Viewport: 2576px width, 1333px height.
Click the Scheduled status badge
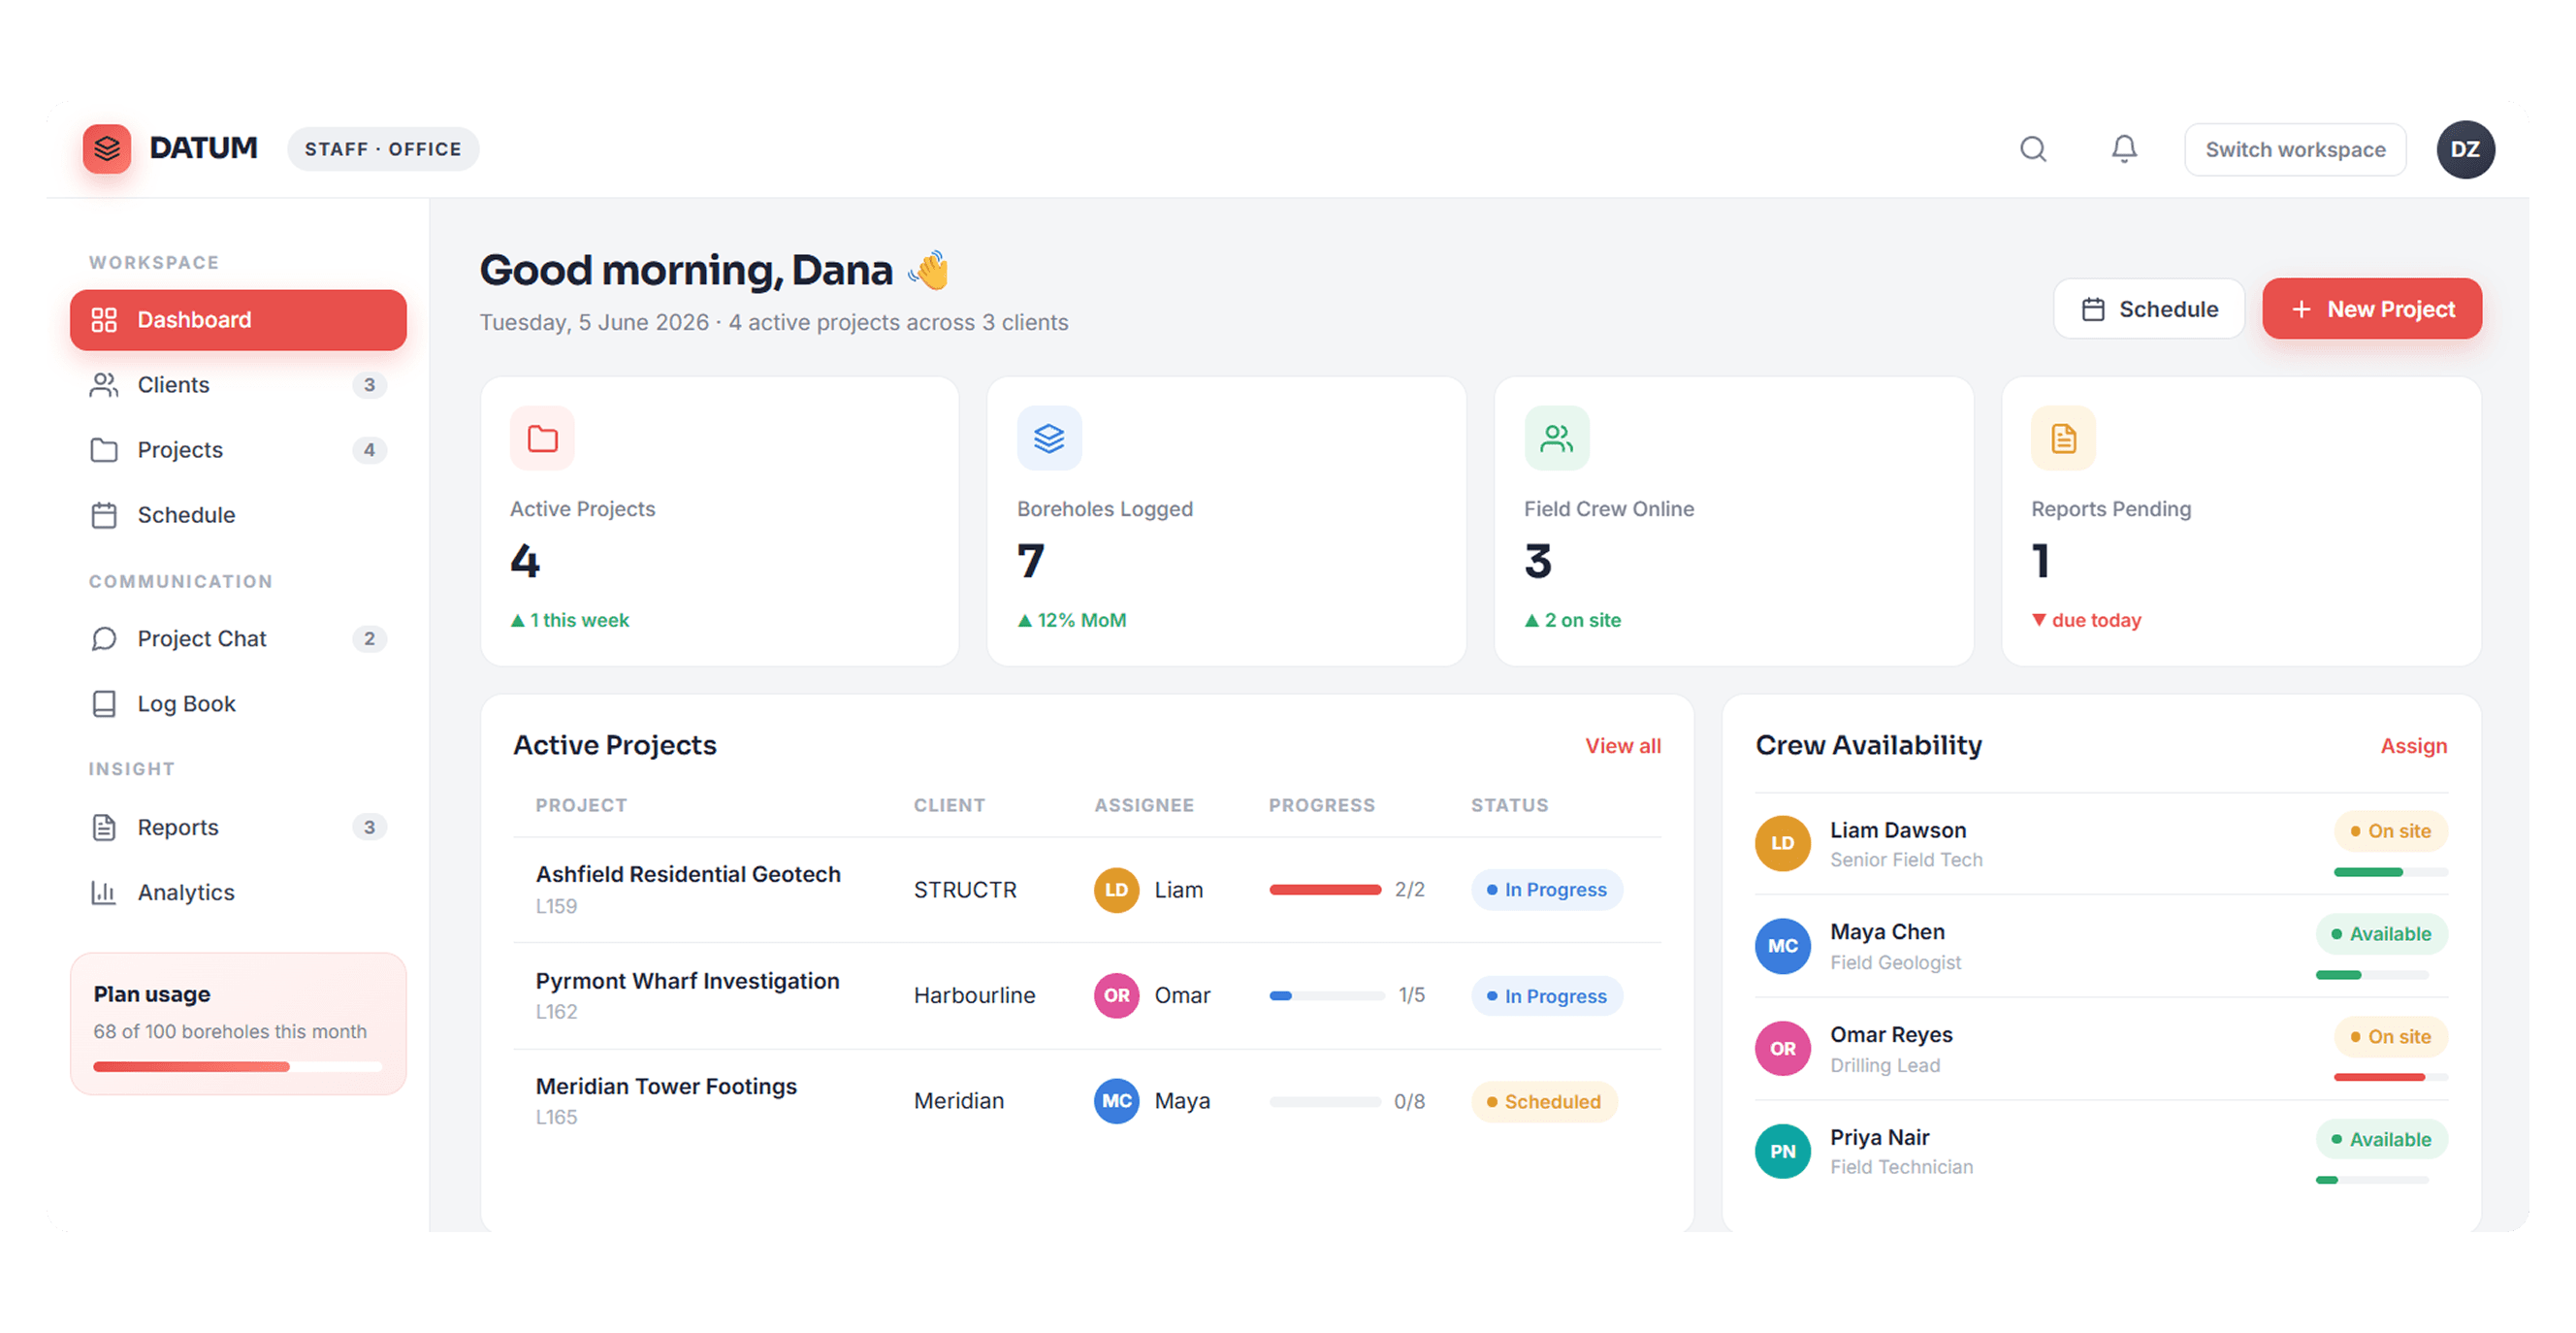tap(1544, 1102)
